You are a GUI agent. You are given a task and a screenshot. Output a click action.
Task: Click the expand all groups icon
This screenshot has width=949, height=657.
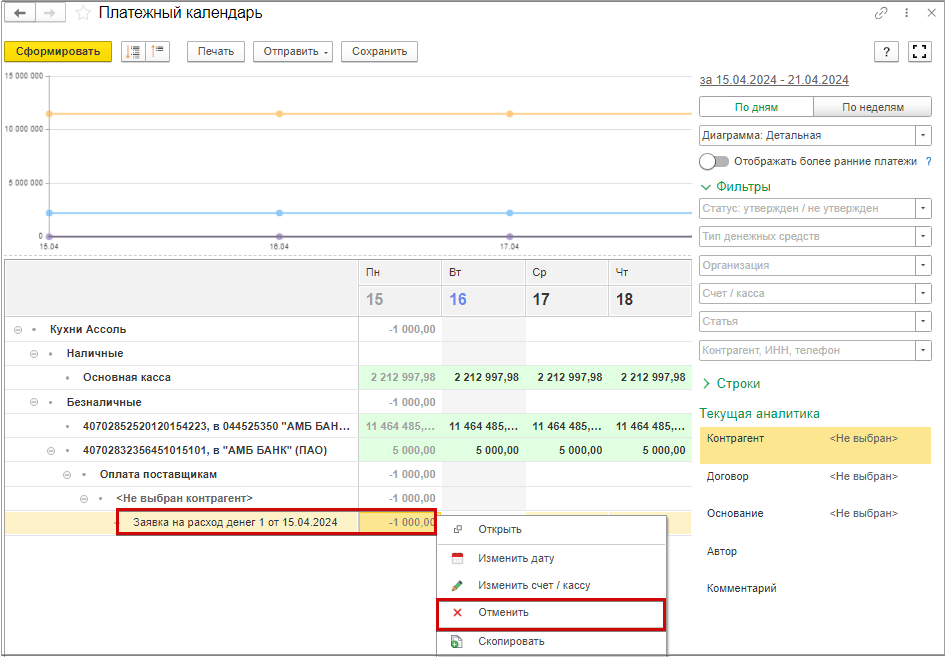[133, 51]
